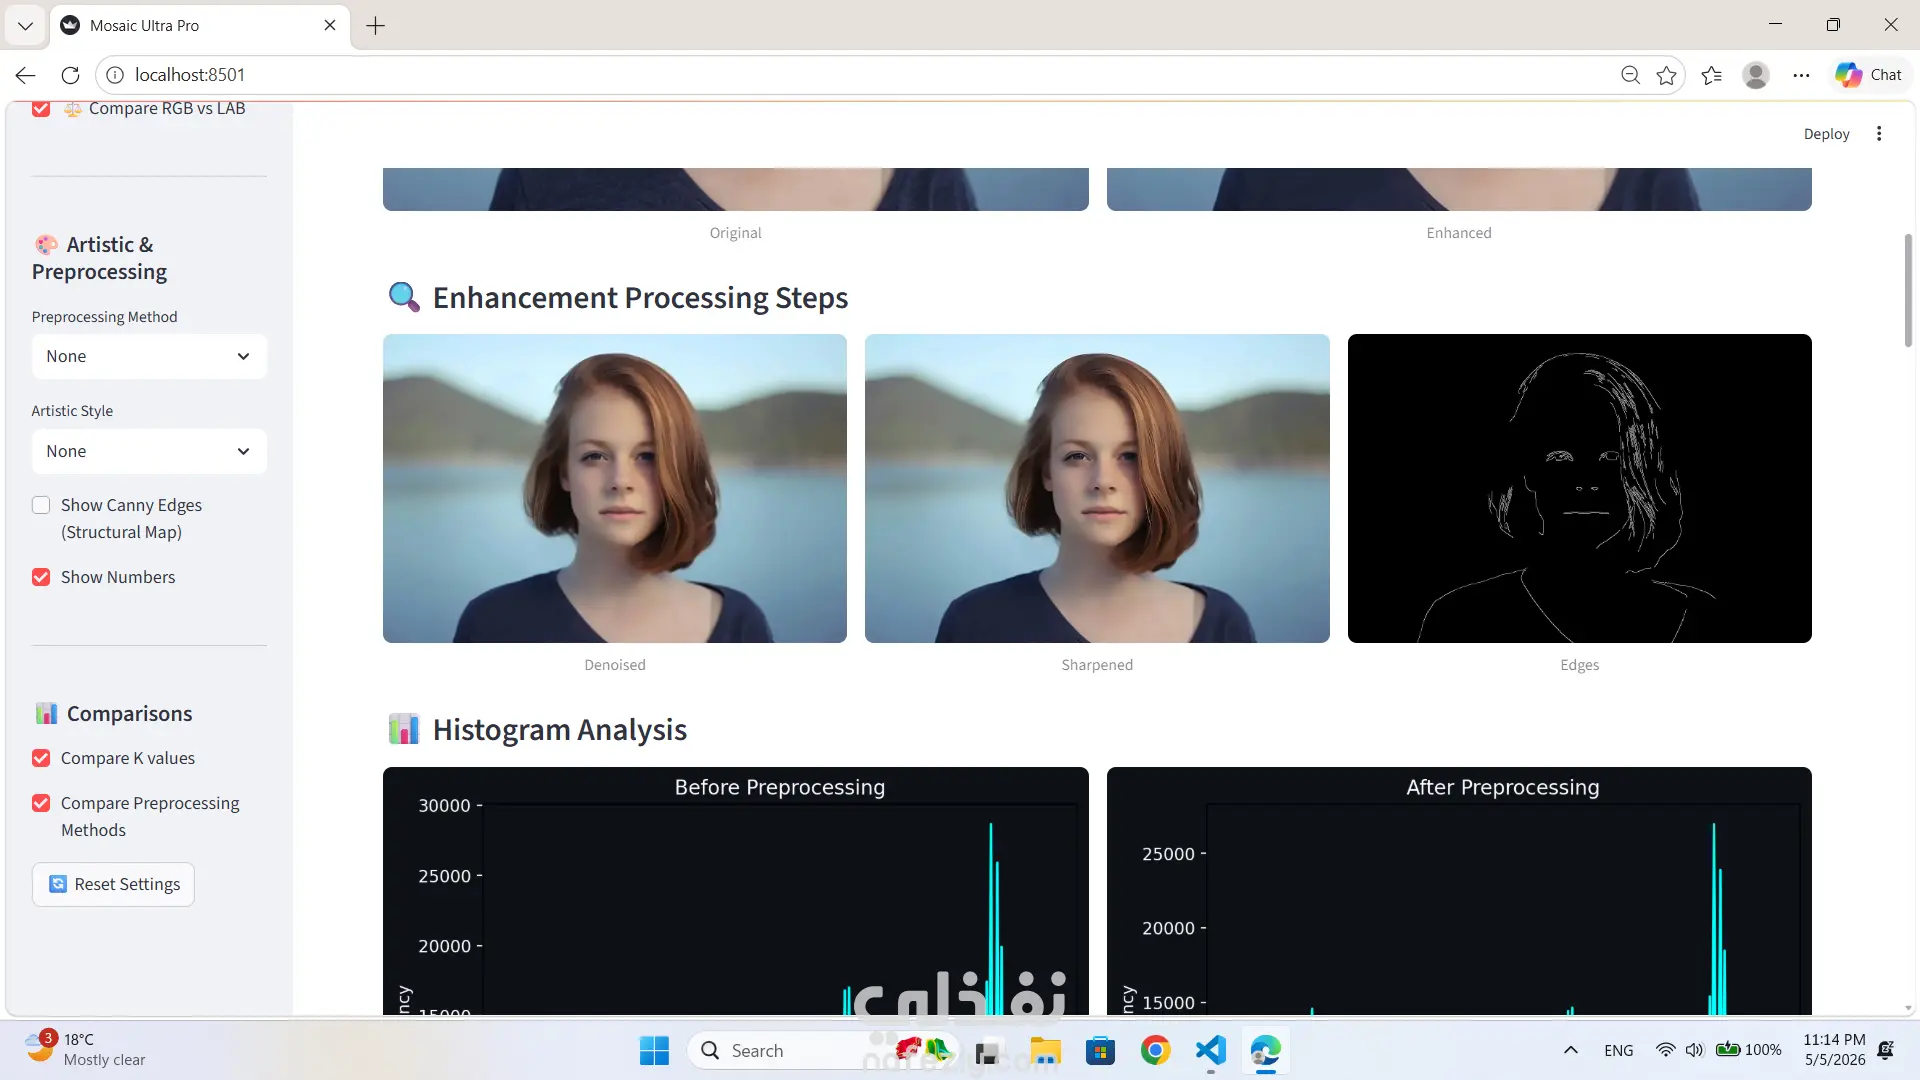Reload the localhost page
This screenshot has height=1080, width=1920.
point(70,75)
